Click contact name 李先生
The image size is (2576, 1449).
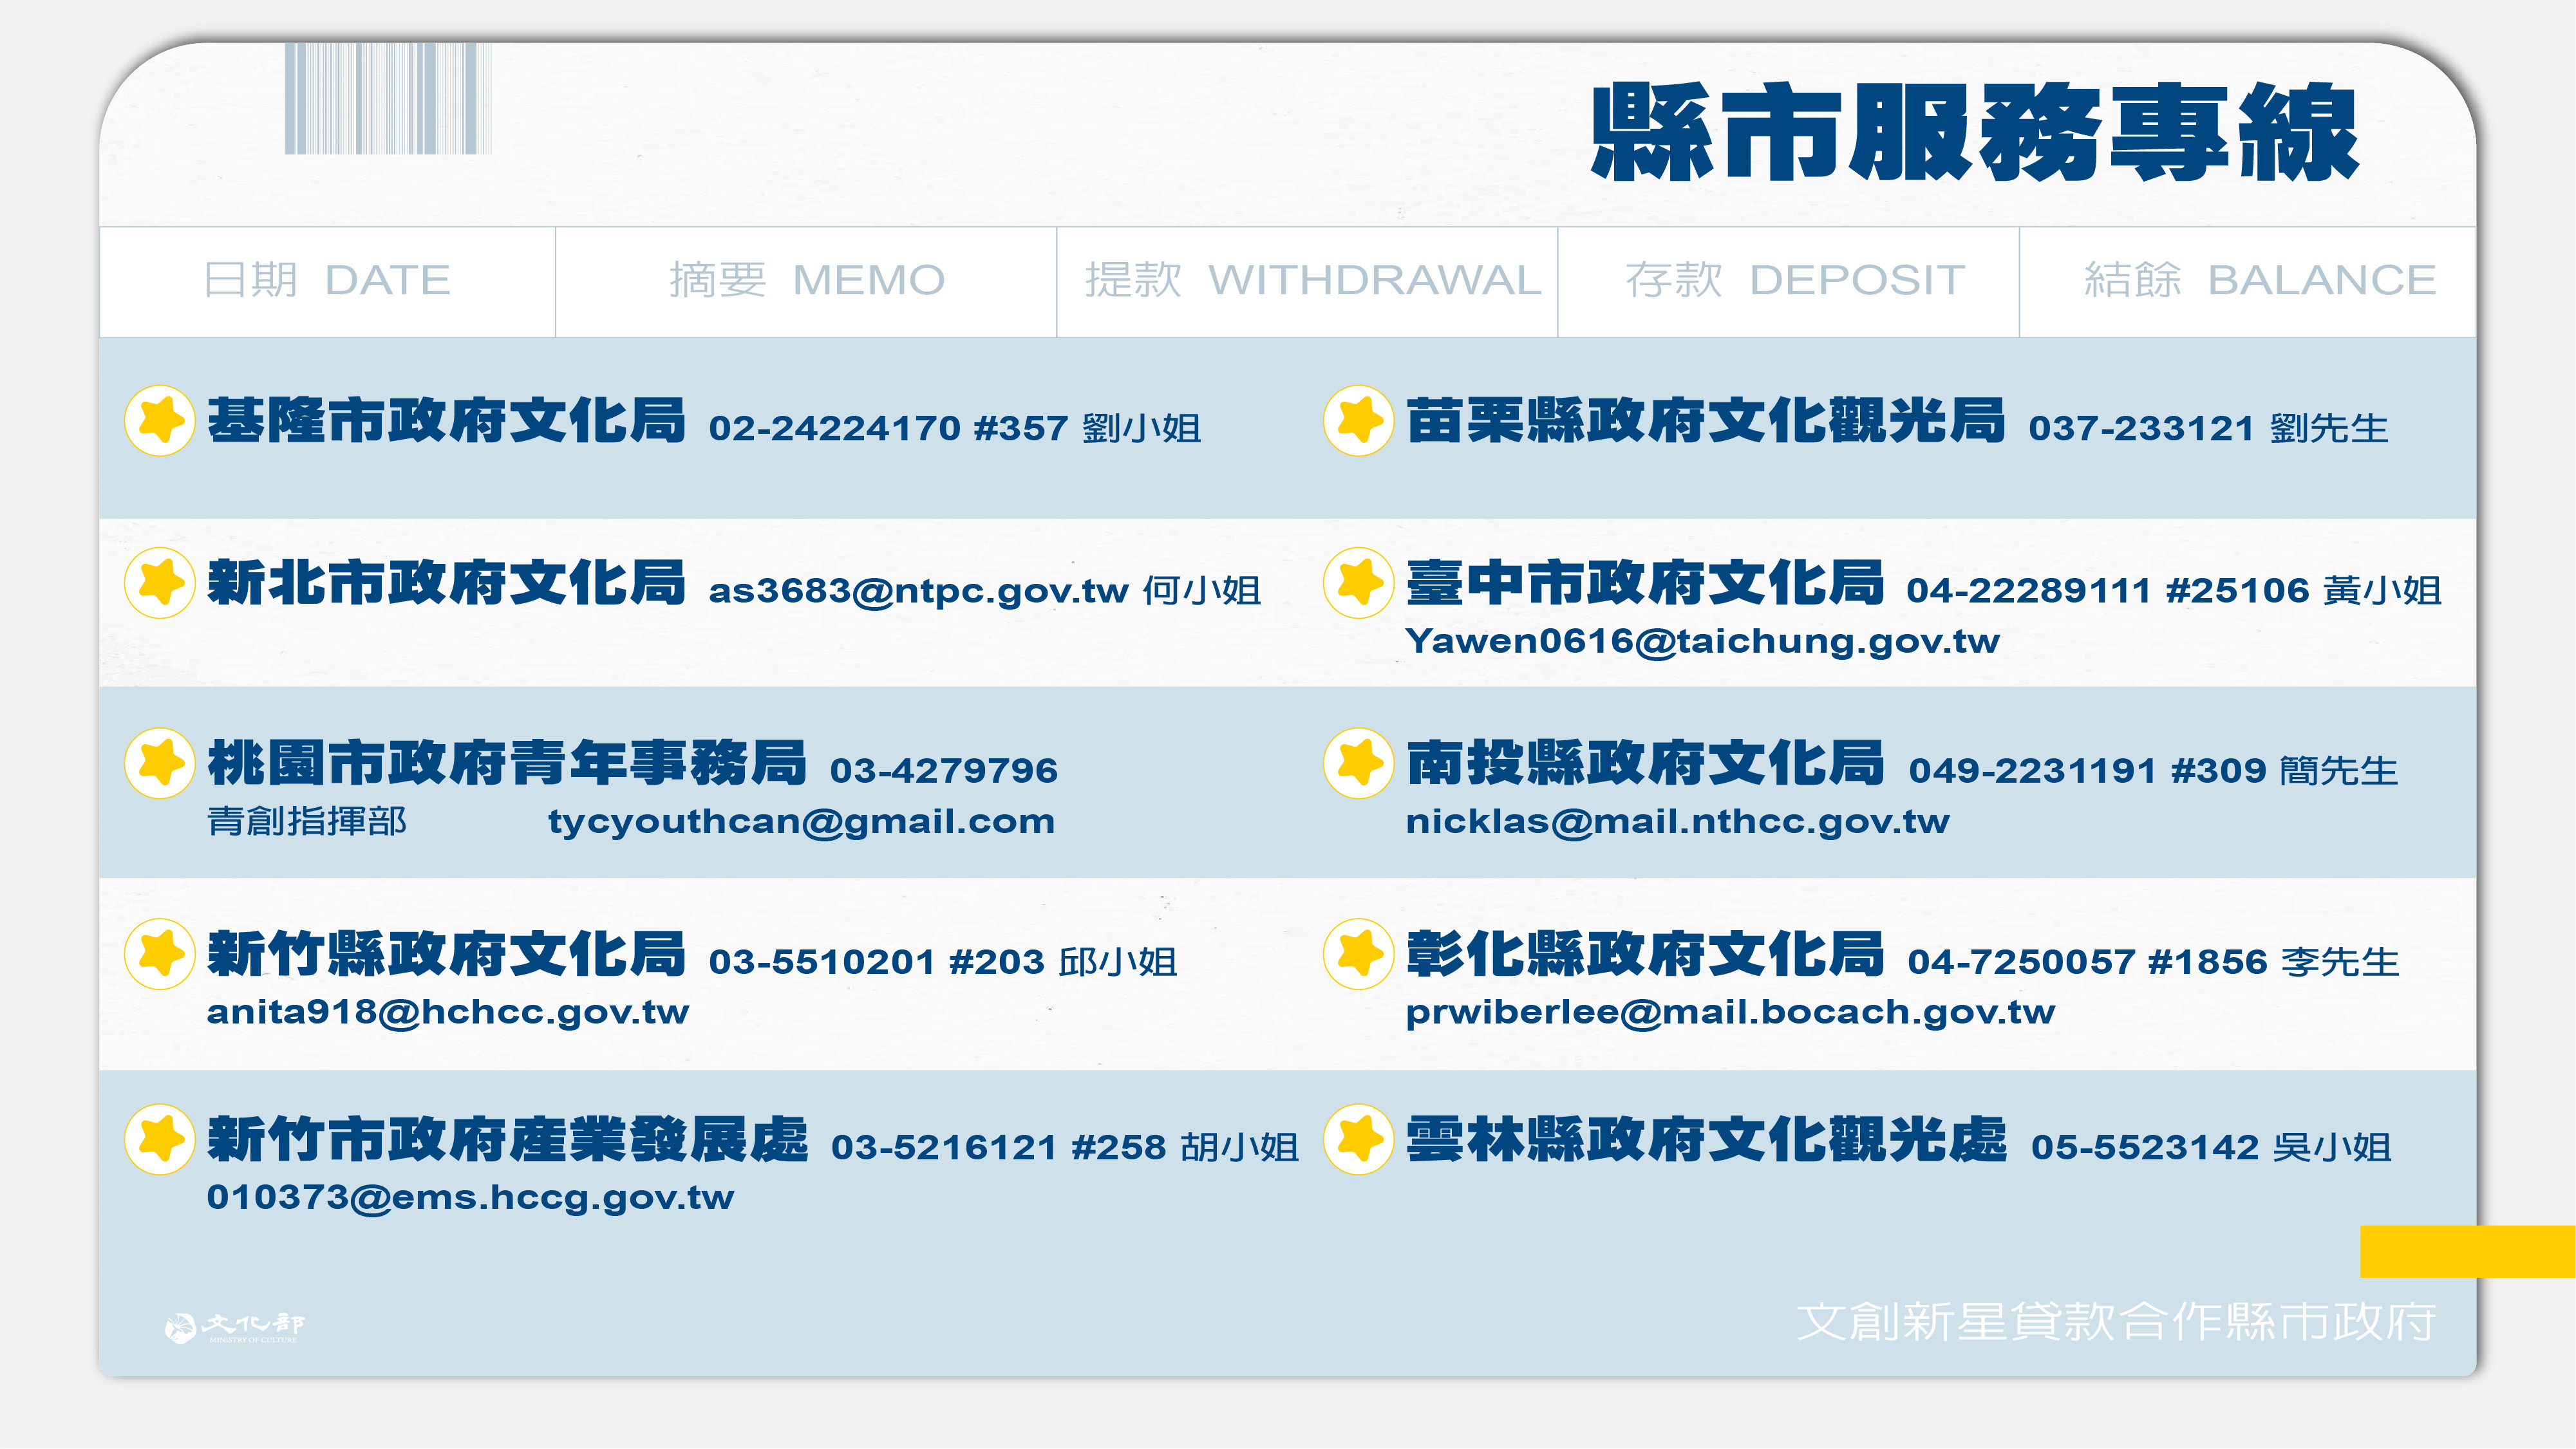(2340, 962)
